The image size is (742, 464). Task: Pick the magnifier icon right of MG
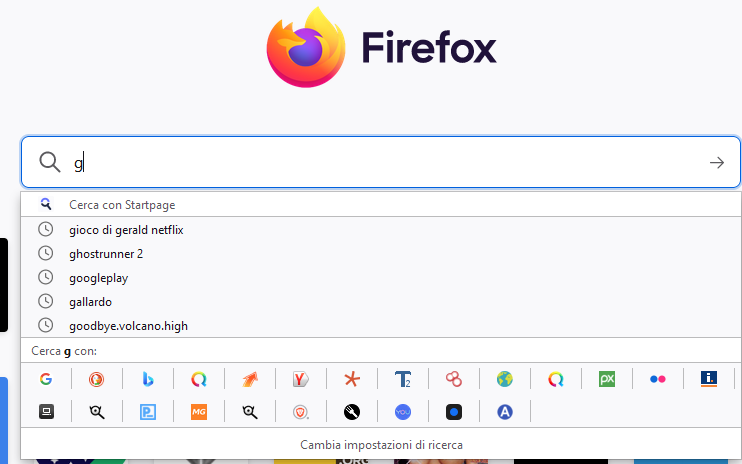(250, 412)
